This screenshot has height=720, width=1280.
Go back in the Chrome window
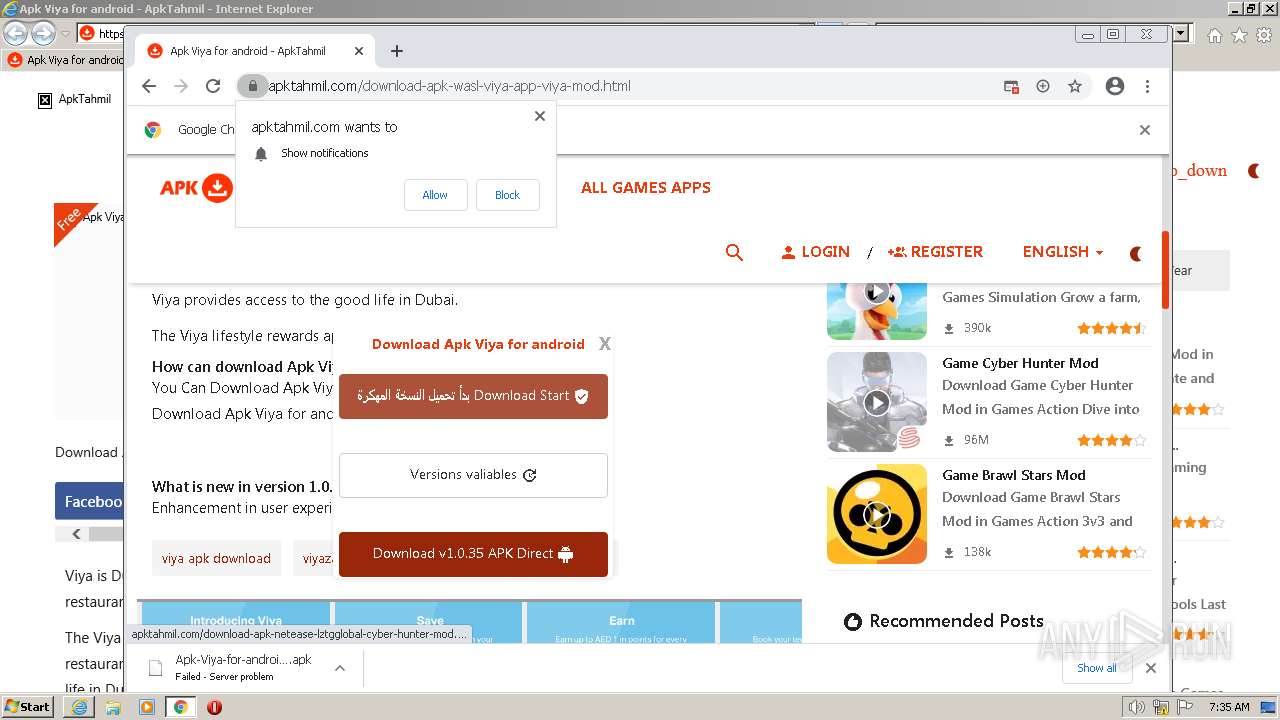tap(149, 86)
